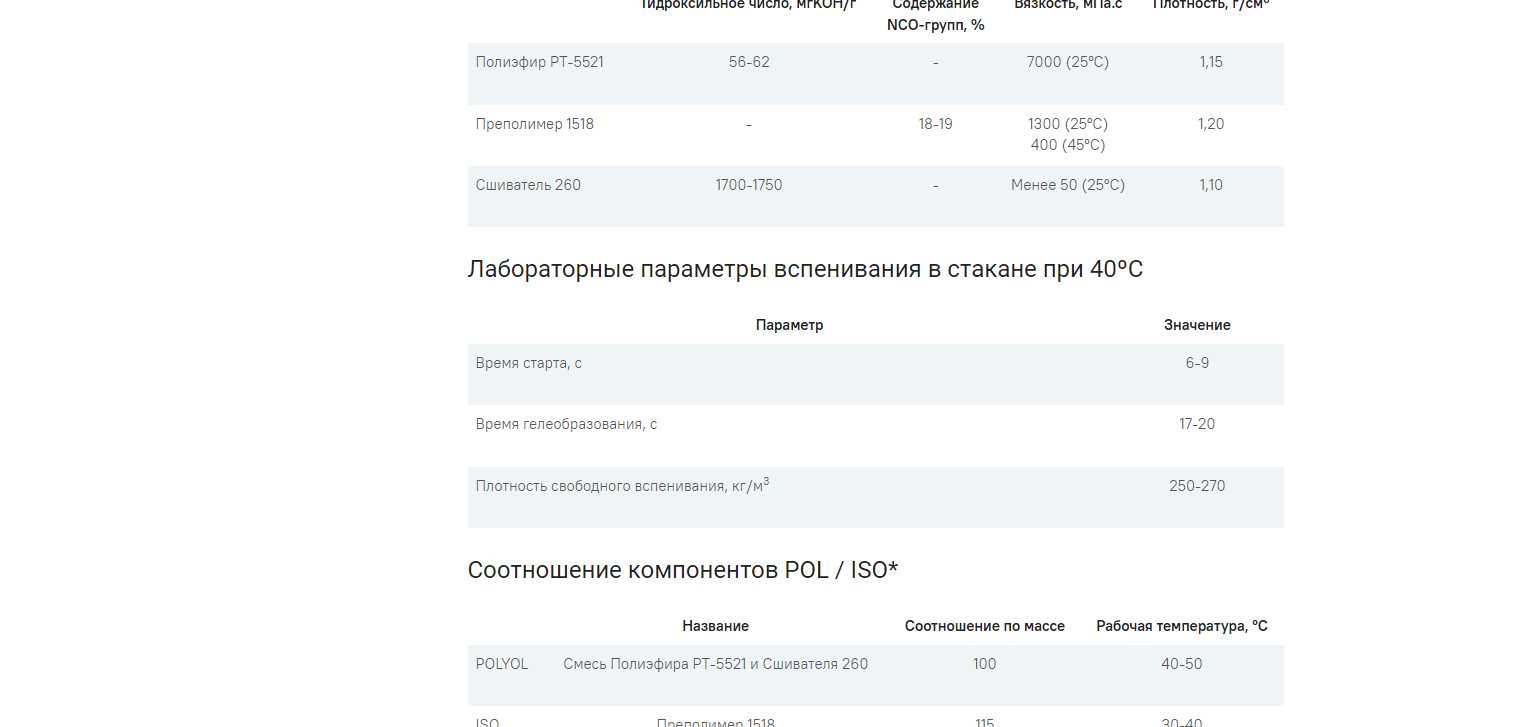Select the 'Полиэфир РТ-5521' row name cell
1520x727 pixels.
coord(539,62)
